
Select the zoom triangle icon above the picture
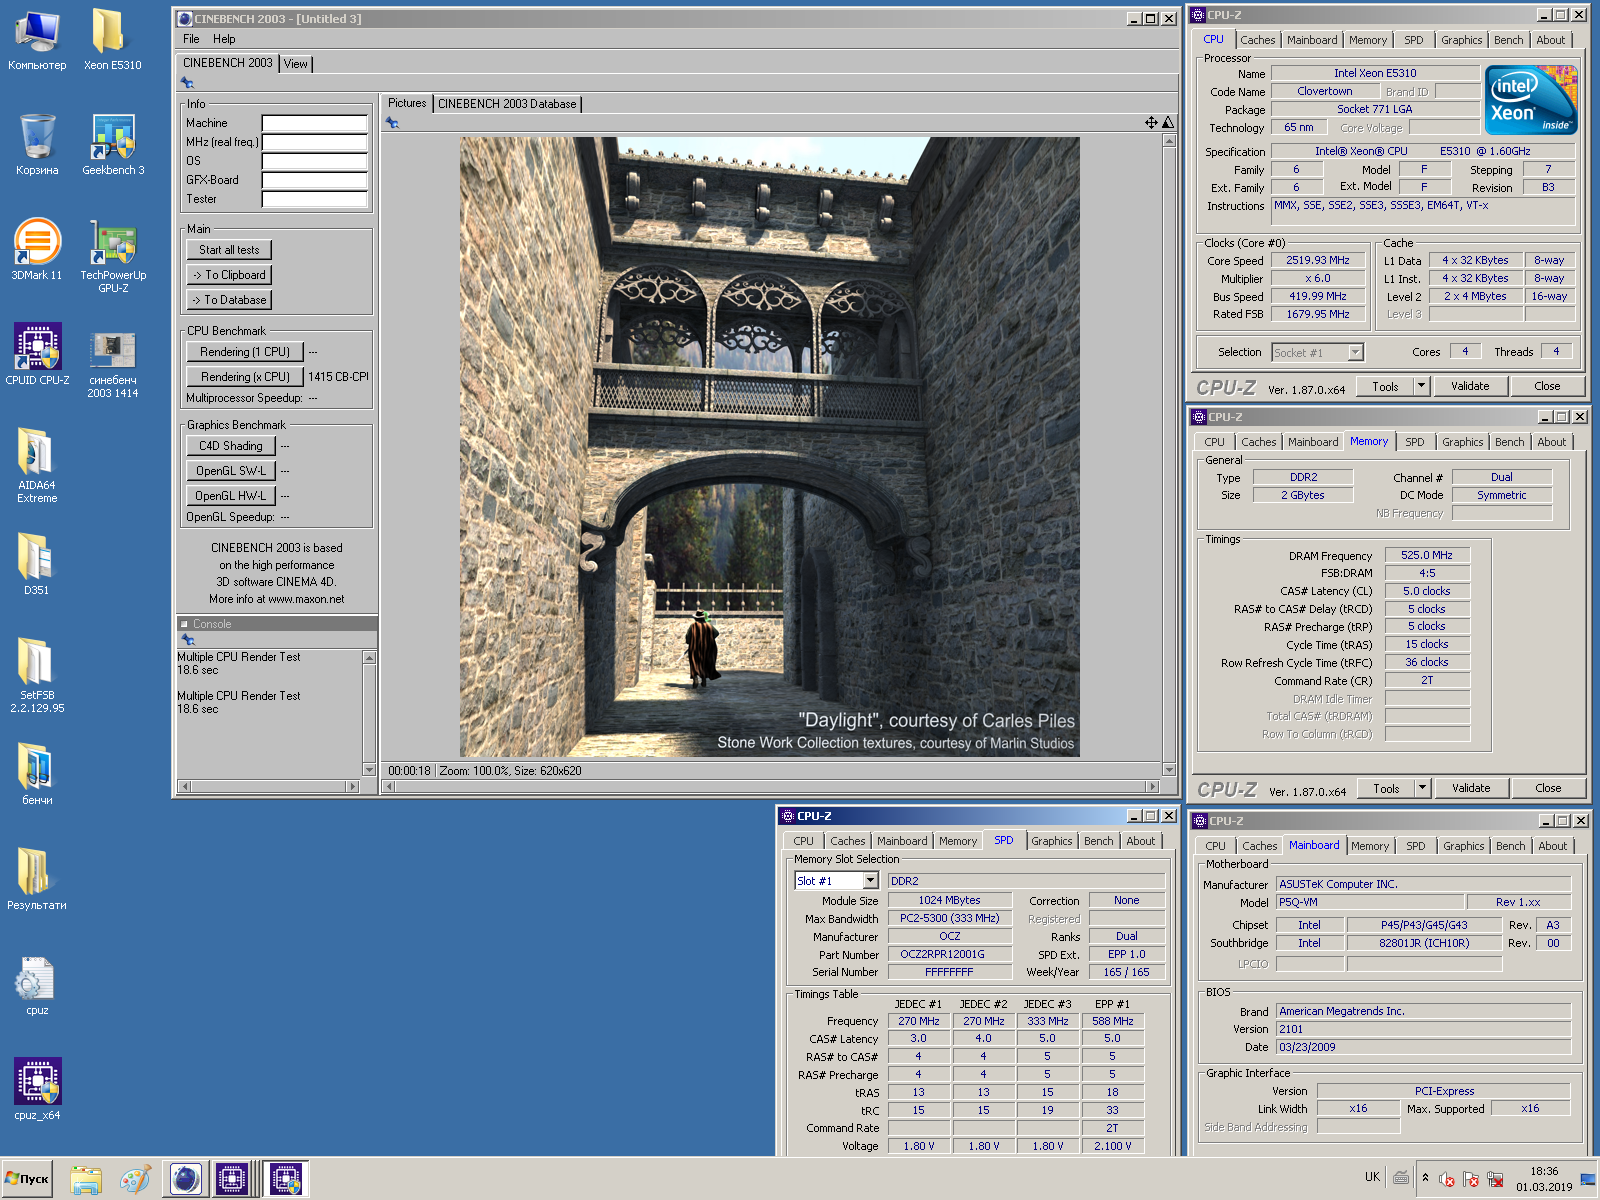pyautogui.click(x=1167, y=122)
